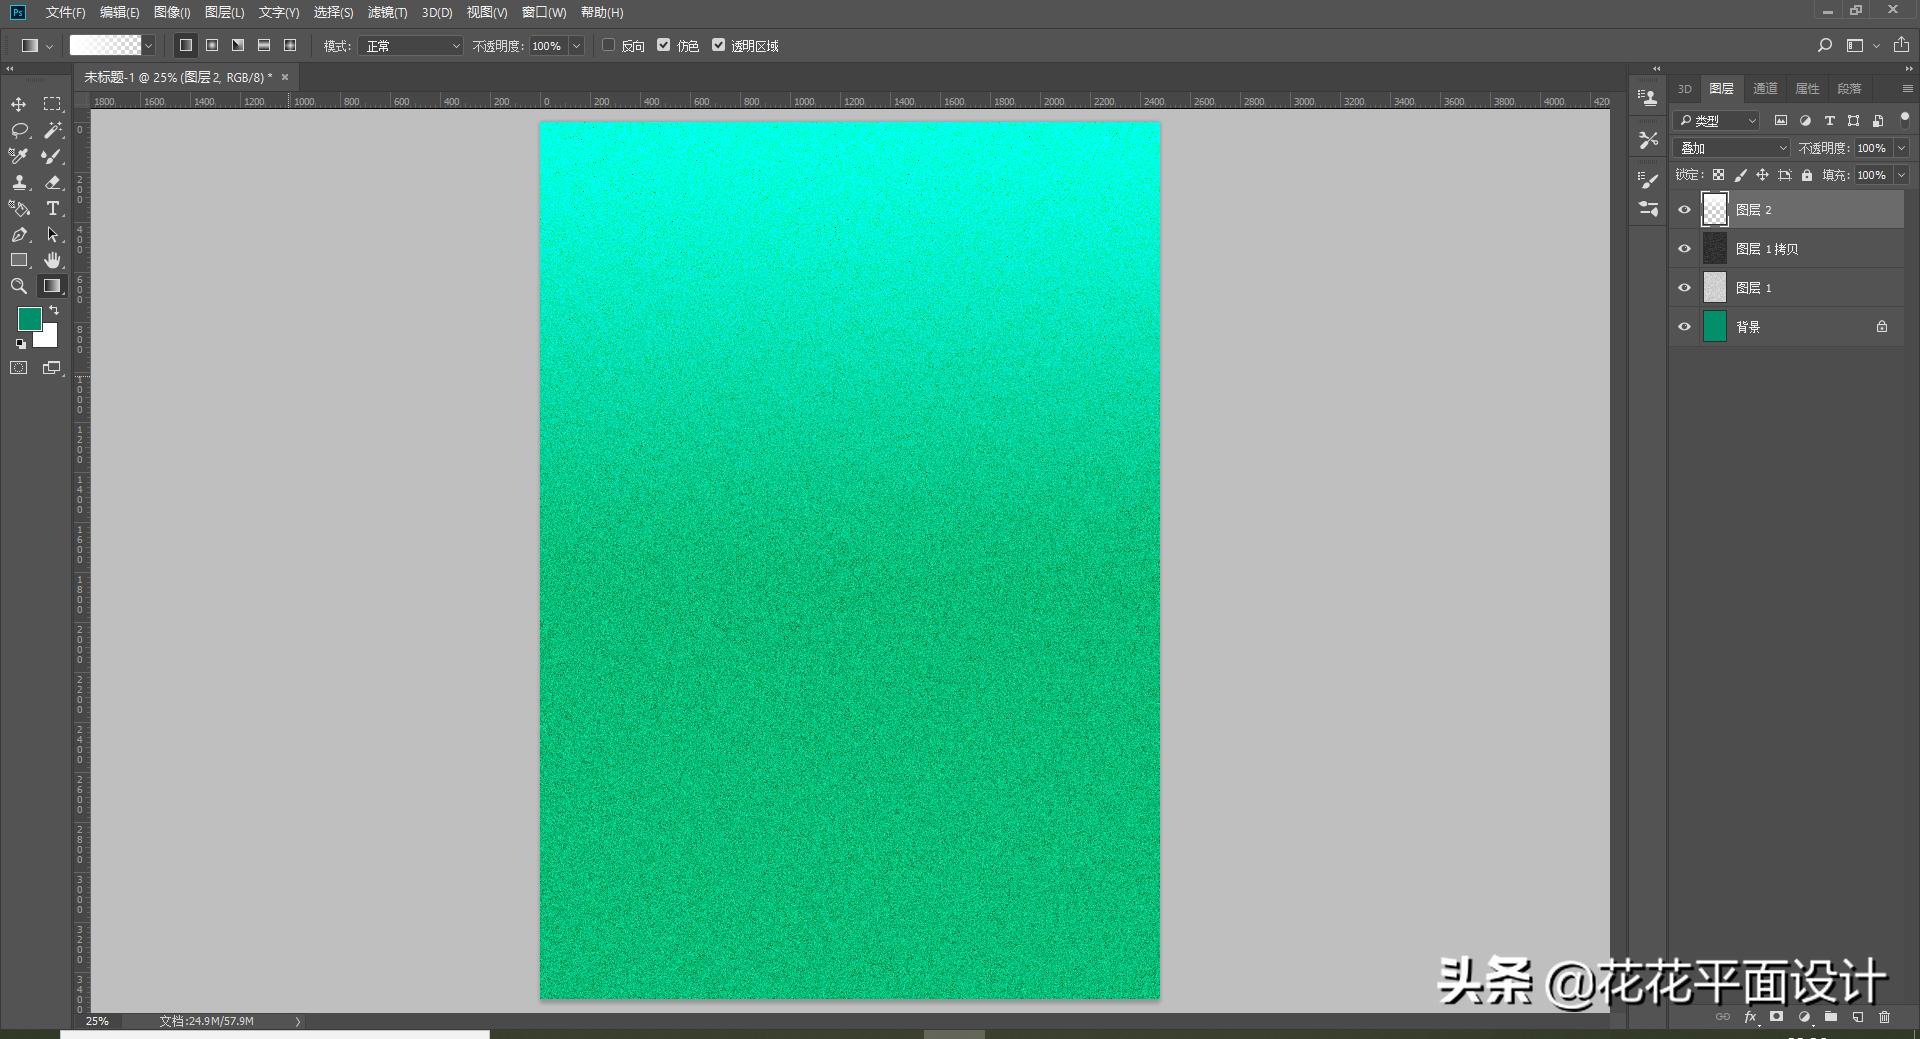This screenshot has height=1039, width=1920.
Task: Select the Lasso tool
Action: coord(19,131)
